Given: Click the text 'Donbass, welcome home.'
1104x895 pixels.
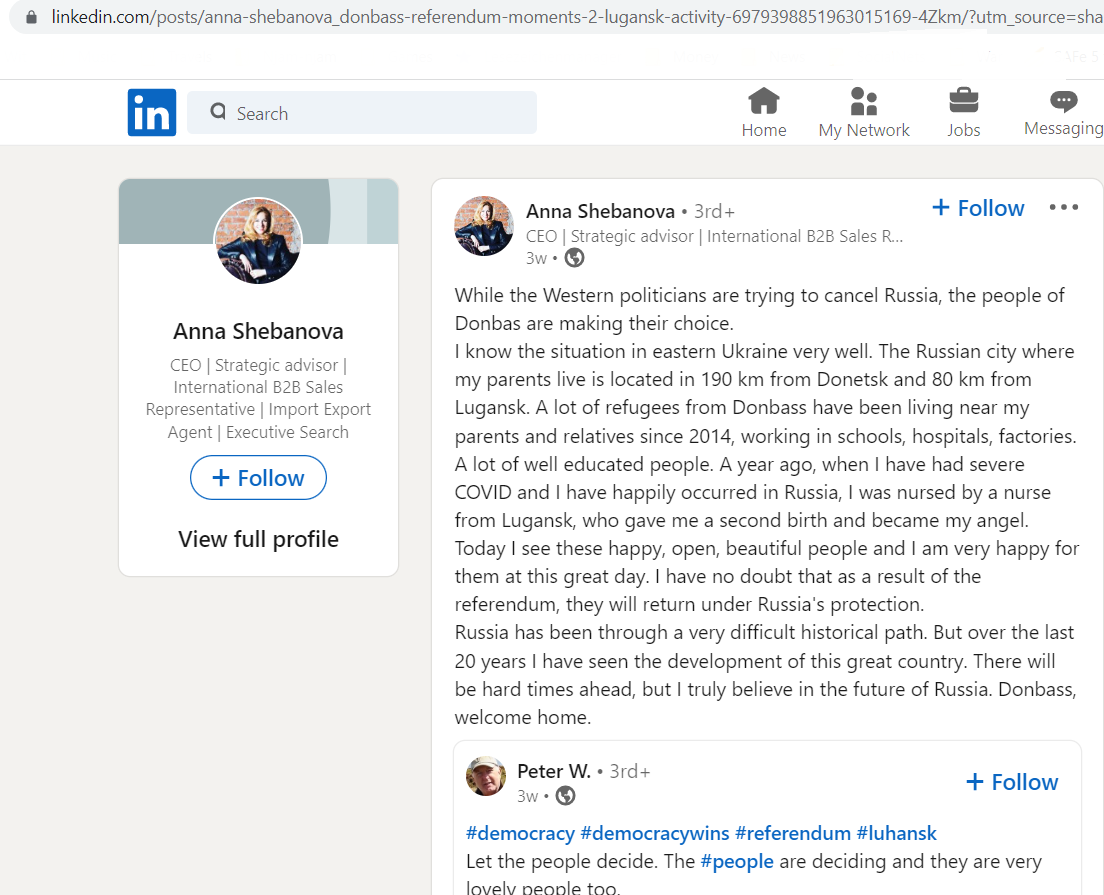Looking at the screenshot, I should point(765,703).
